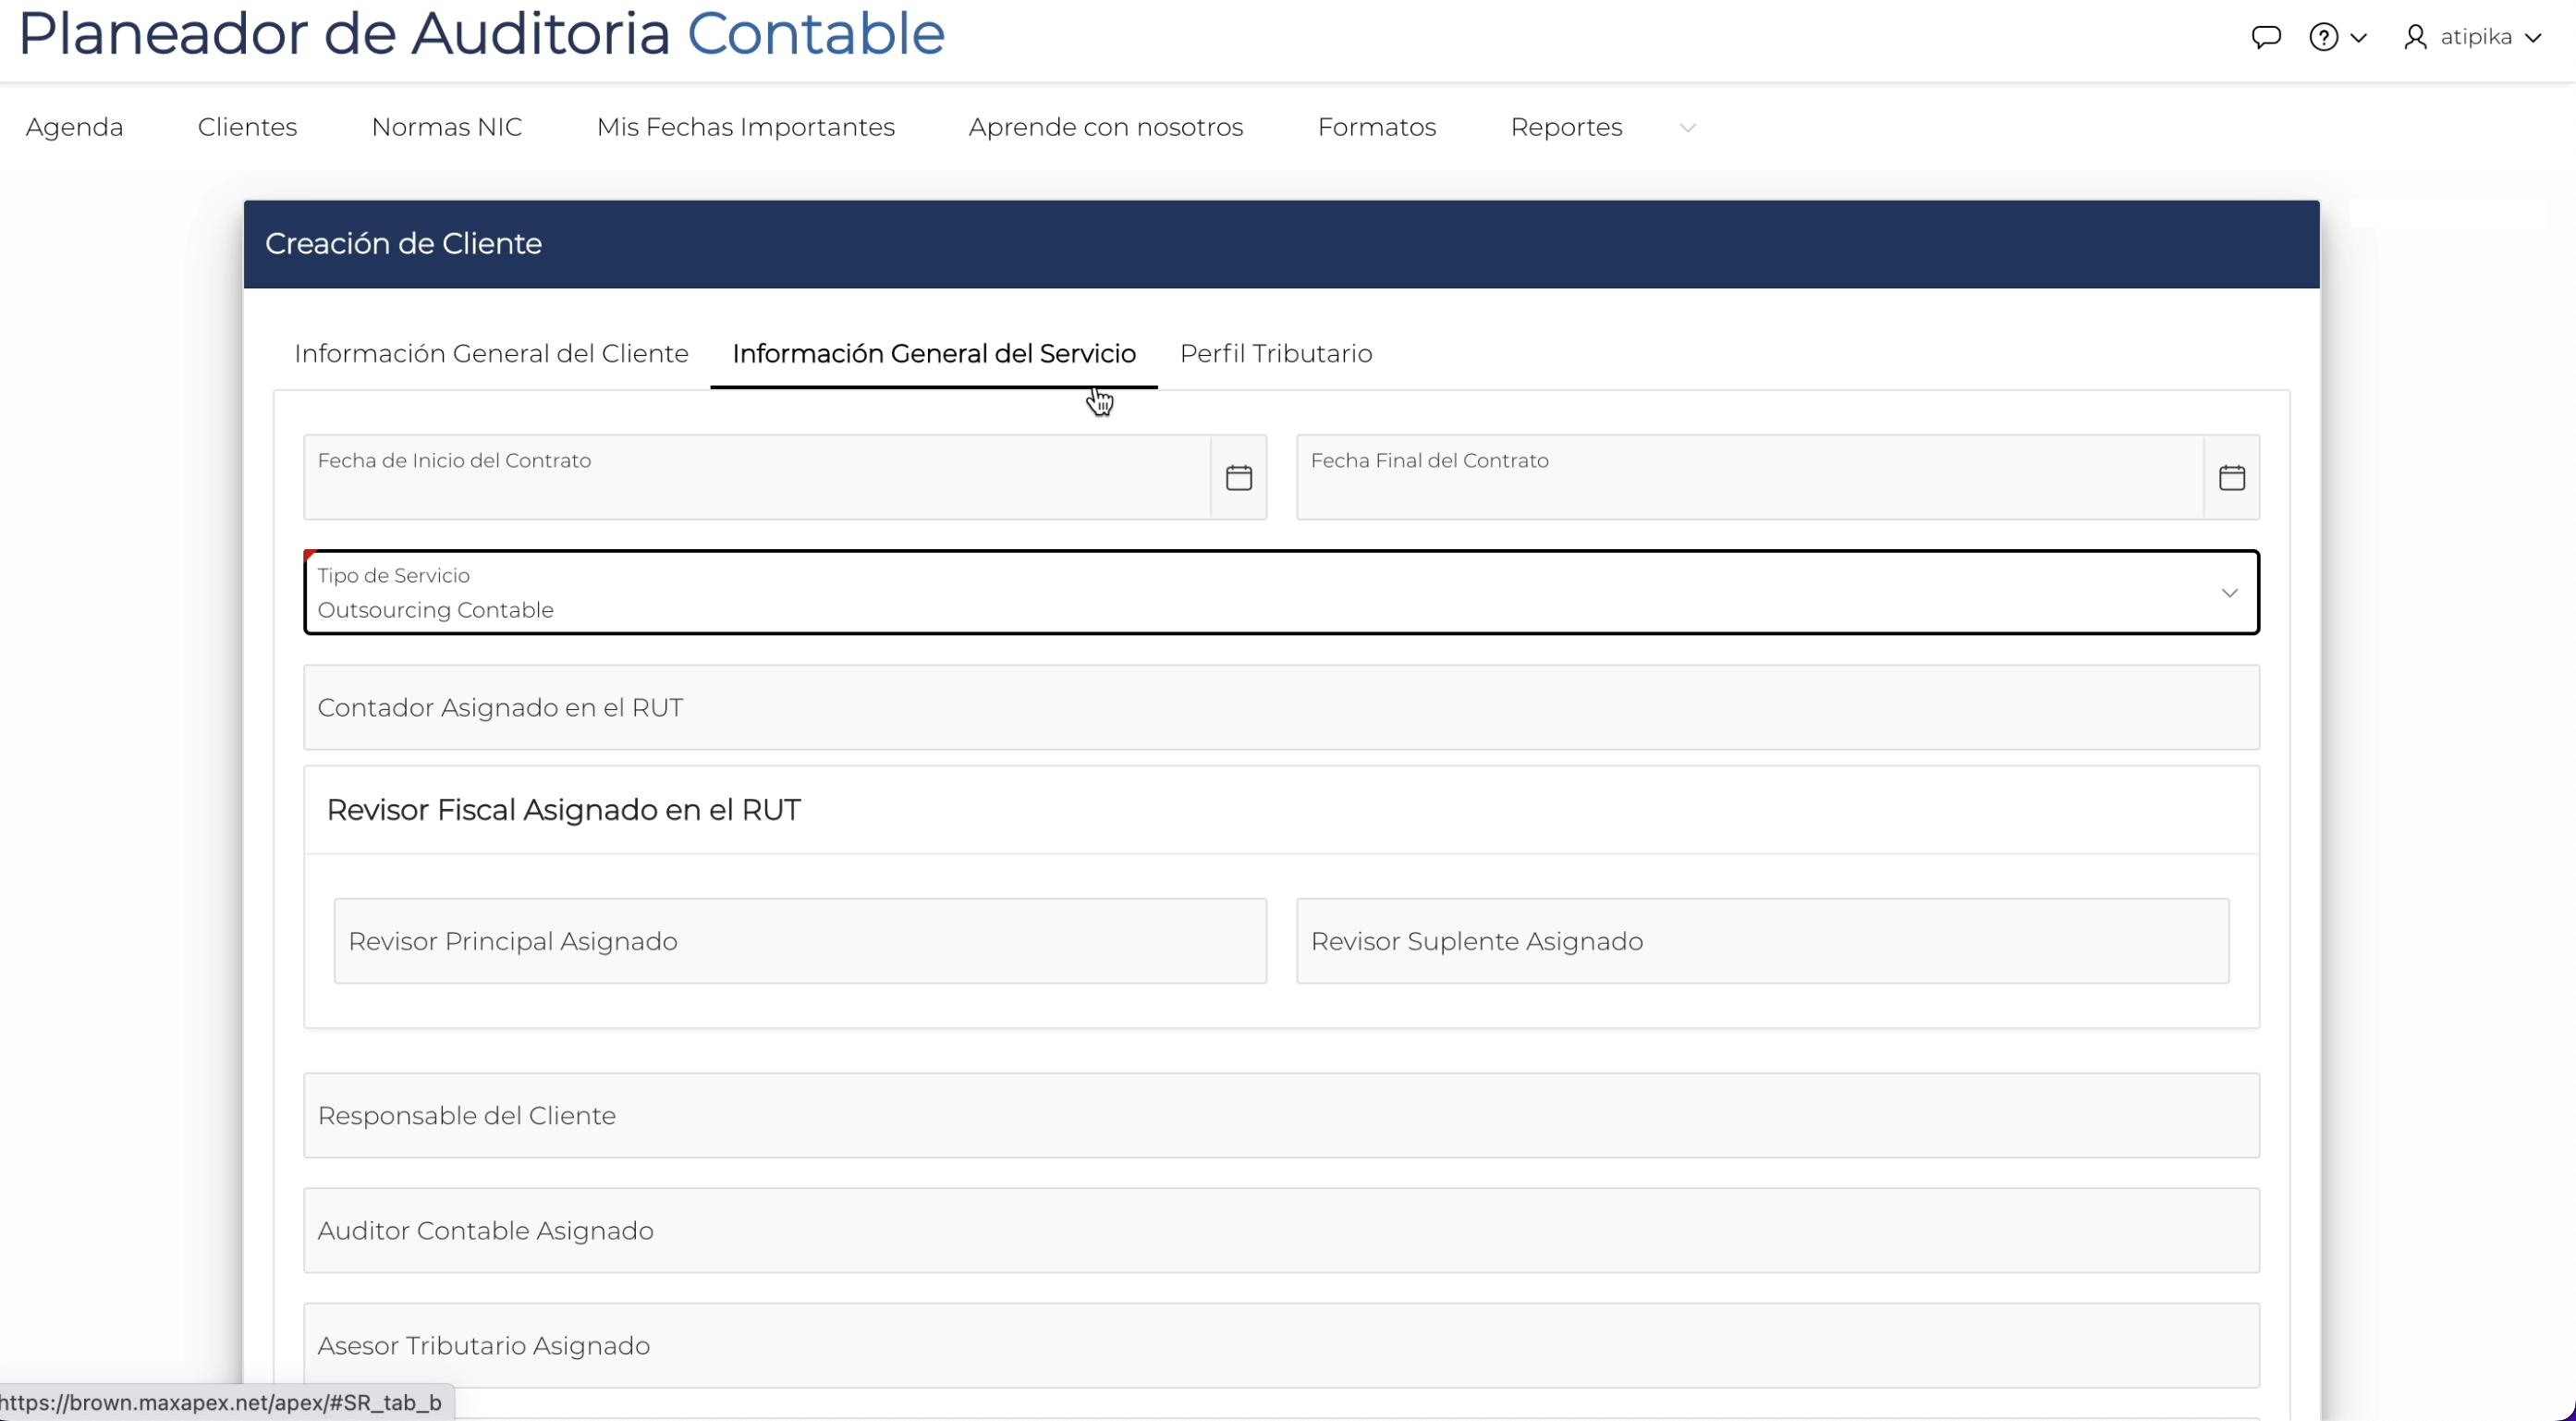Open the Clientes menu item
The image size is (2576, 1421).
pos(247,127)
